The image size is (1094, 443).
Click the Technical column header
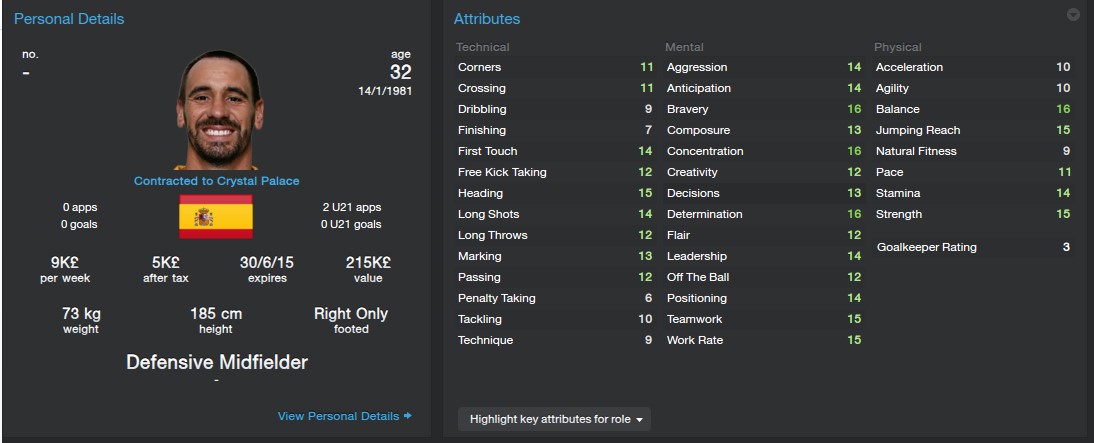pos(483,47)
